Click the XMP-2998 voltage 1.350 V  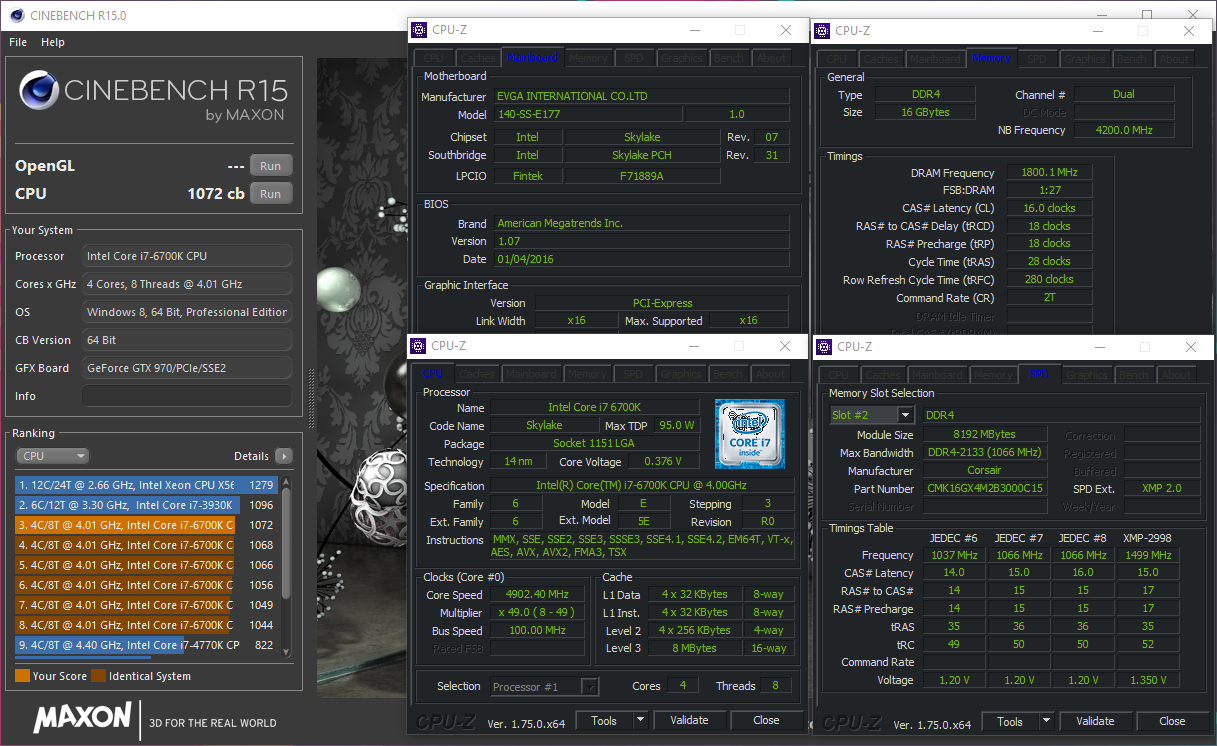pyautogui.click(x=1147, y=680)
